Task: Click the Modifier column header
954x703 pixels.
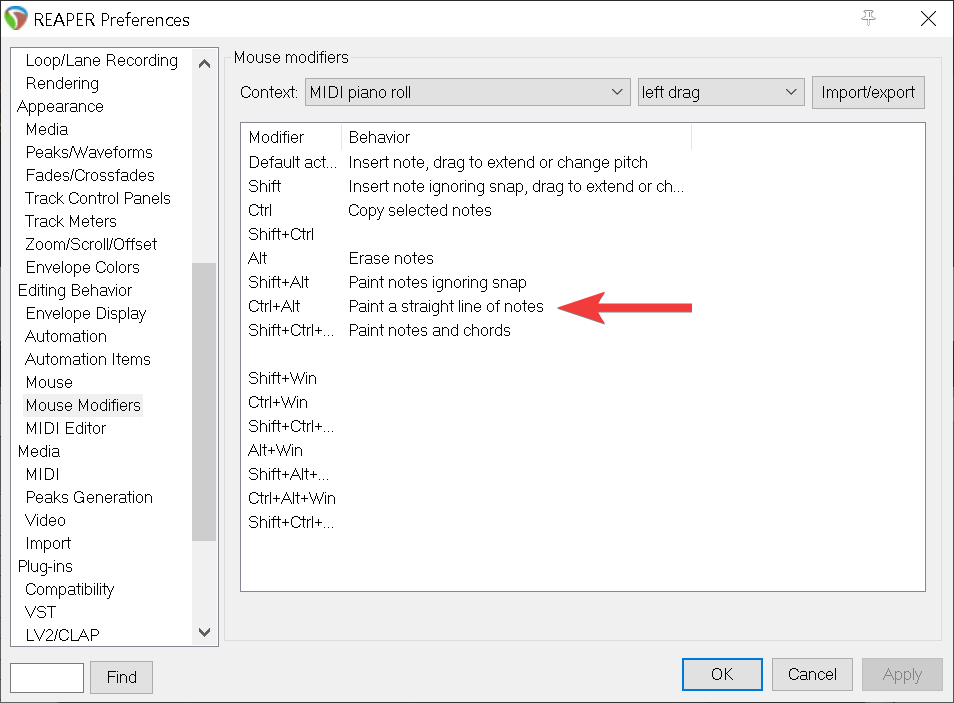Action: 291,138
